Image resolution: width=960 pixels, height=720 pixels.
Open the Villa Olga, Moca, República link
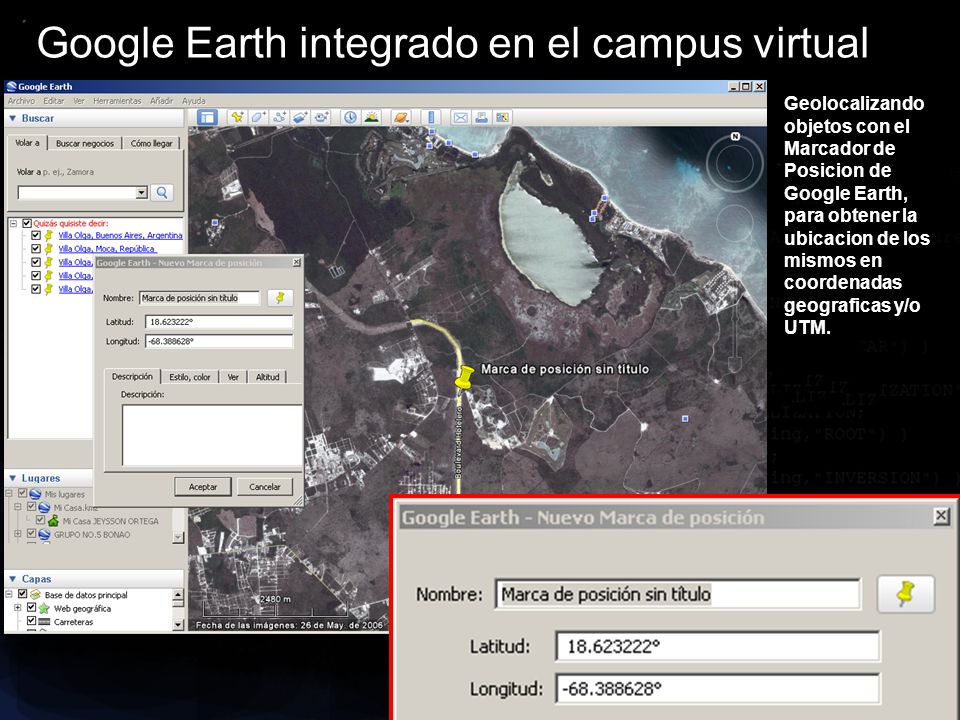pos(107,249)
